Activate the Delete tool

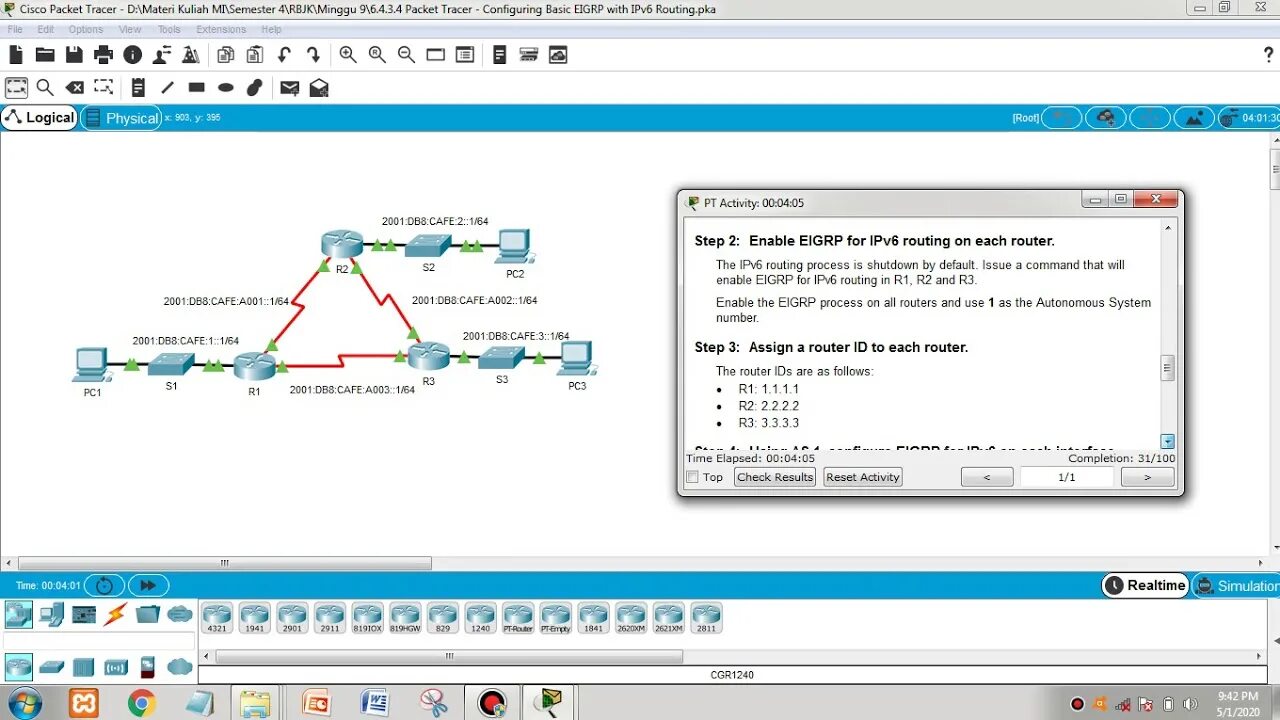point(74,88)
